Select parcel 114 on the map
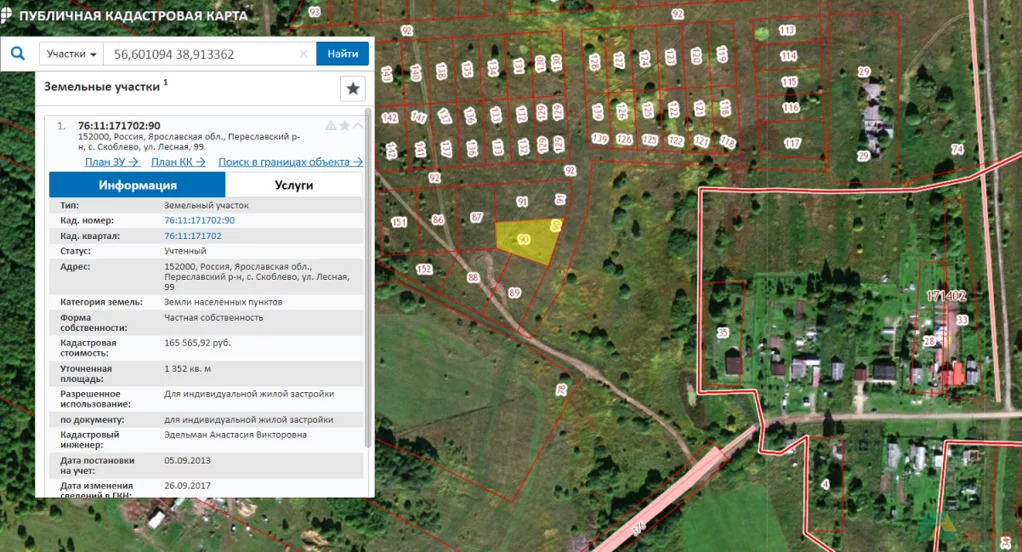Image resolution: width=1022 pixels, height=552 pixels. tap(789, 56)
